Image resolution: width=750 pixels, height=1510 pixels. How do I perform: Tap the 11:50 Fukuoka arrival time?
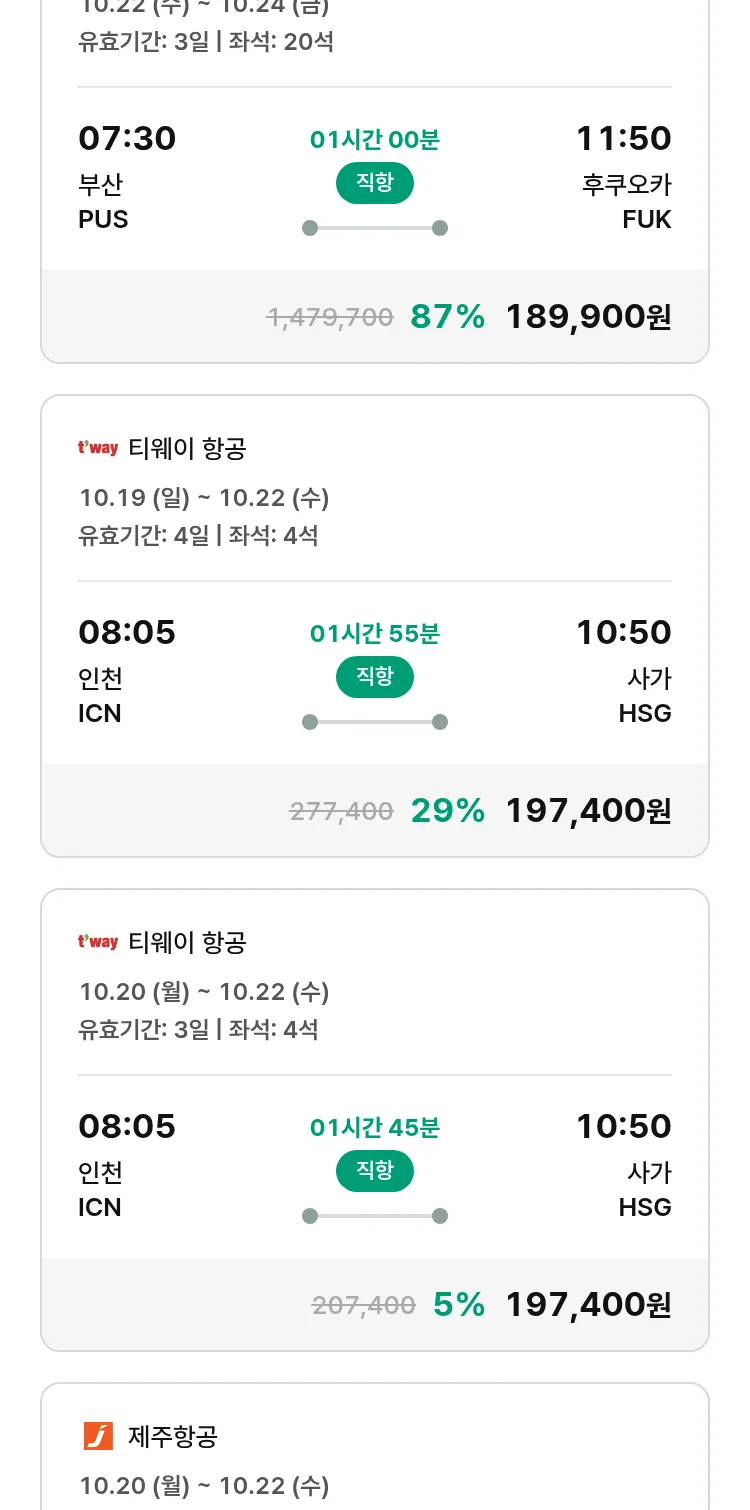point(623,138)
